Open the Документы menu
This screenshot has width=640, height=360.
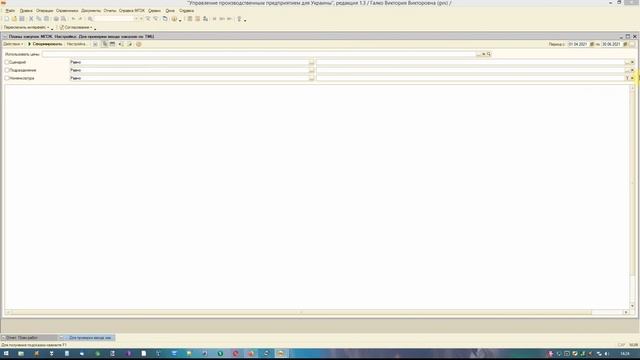[x=91, y=11]
